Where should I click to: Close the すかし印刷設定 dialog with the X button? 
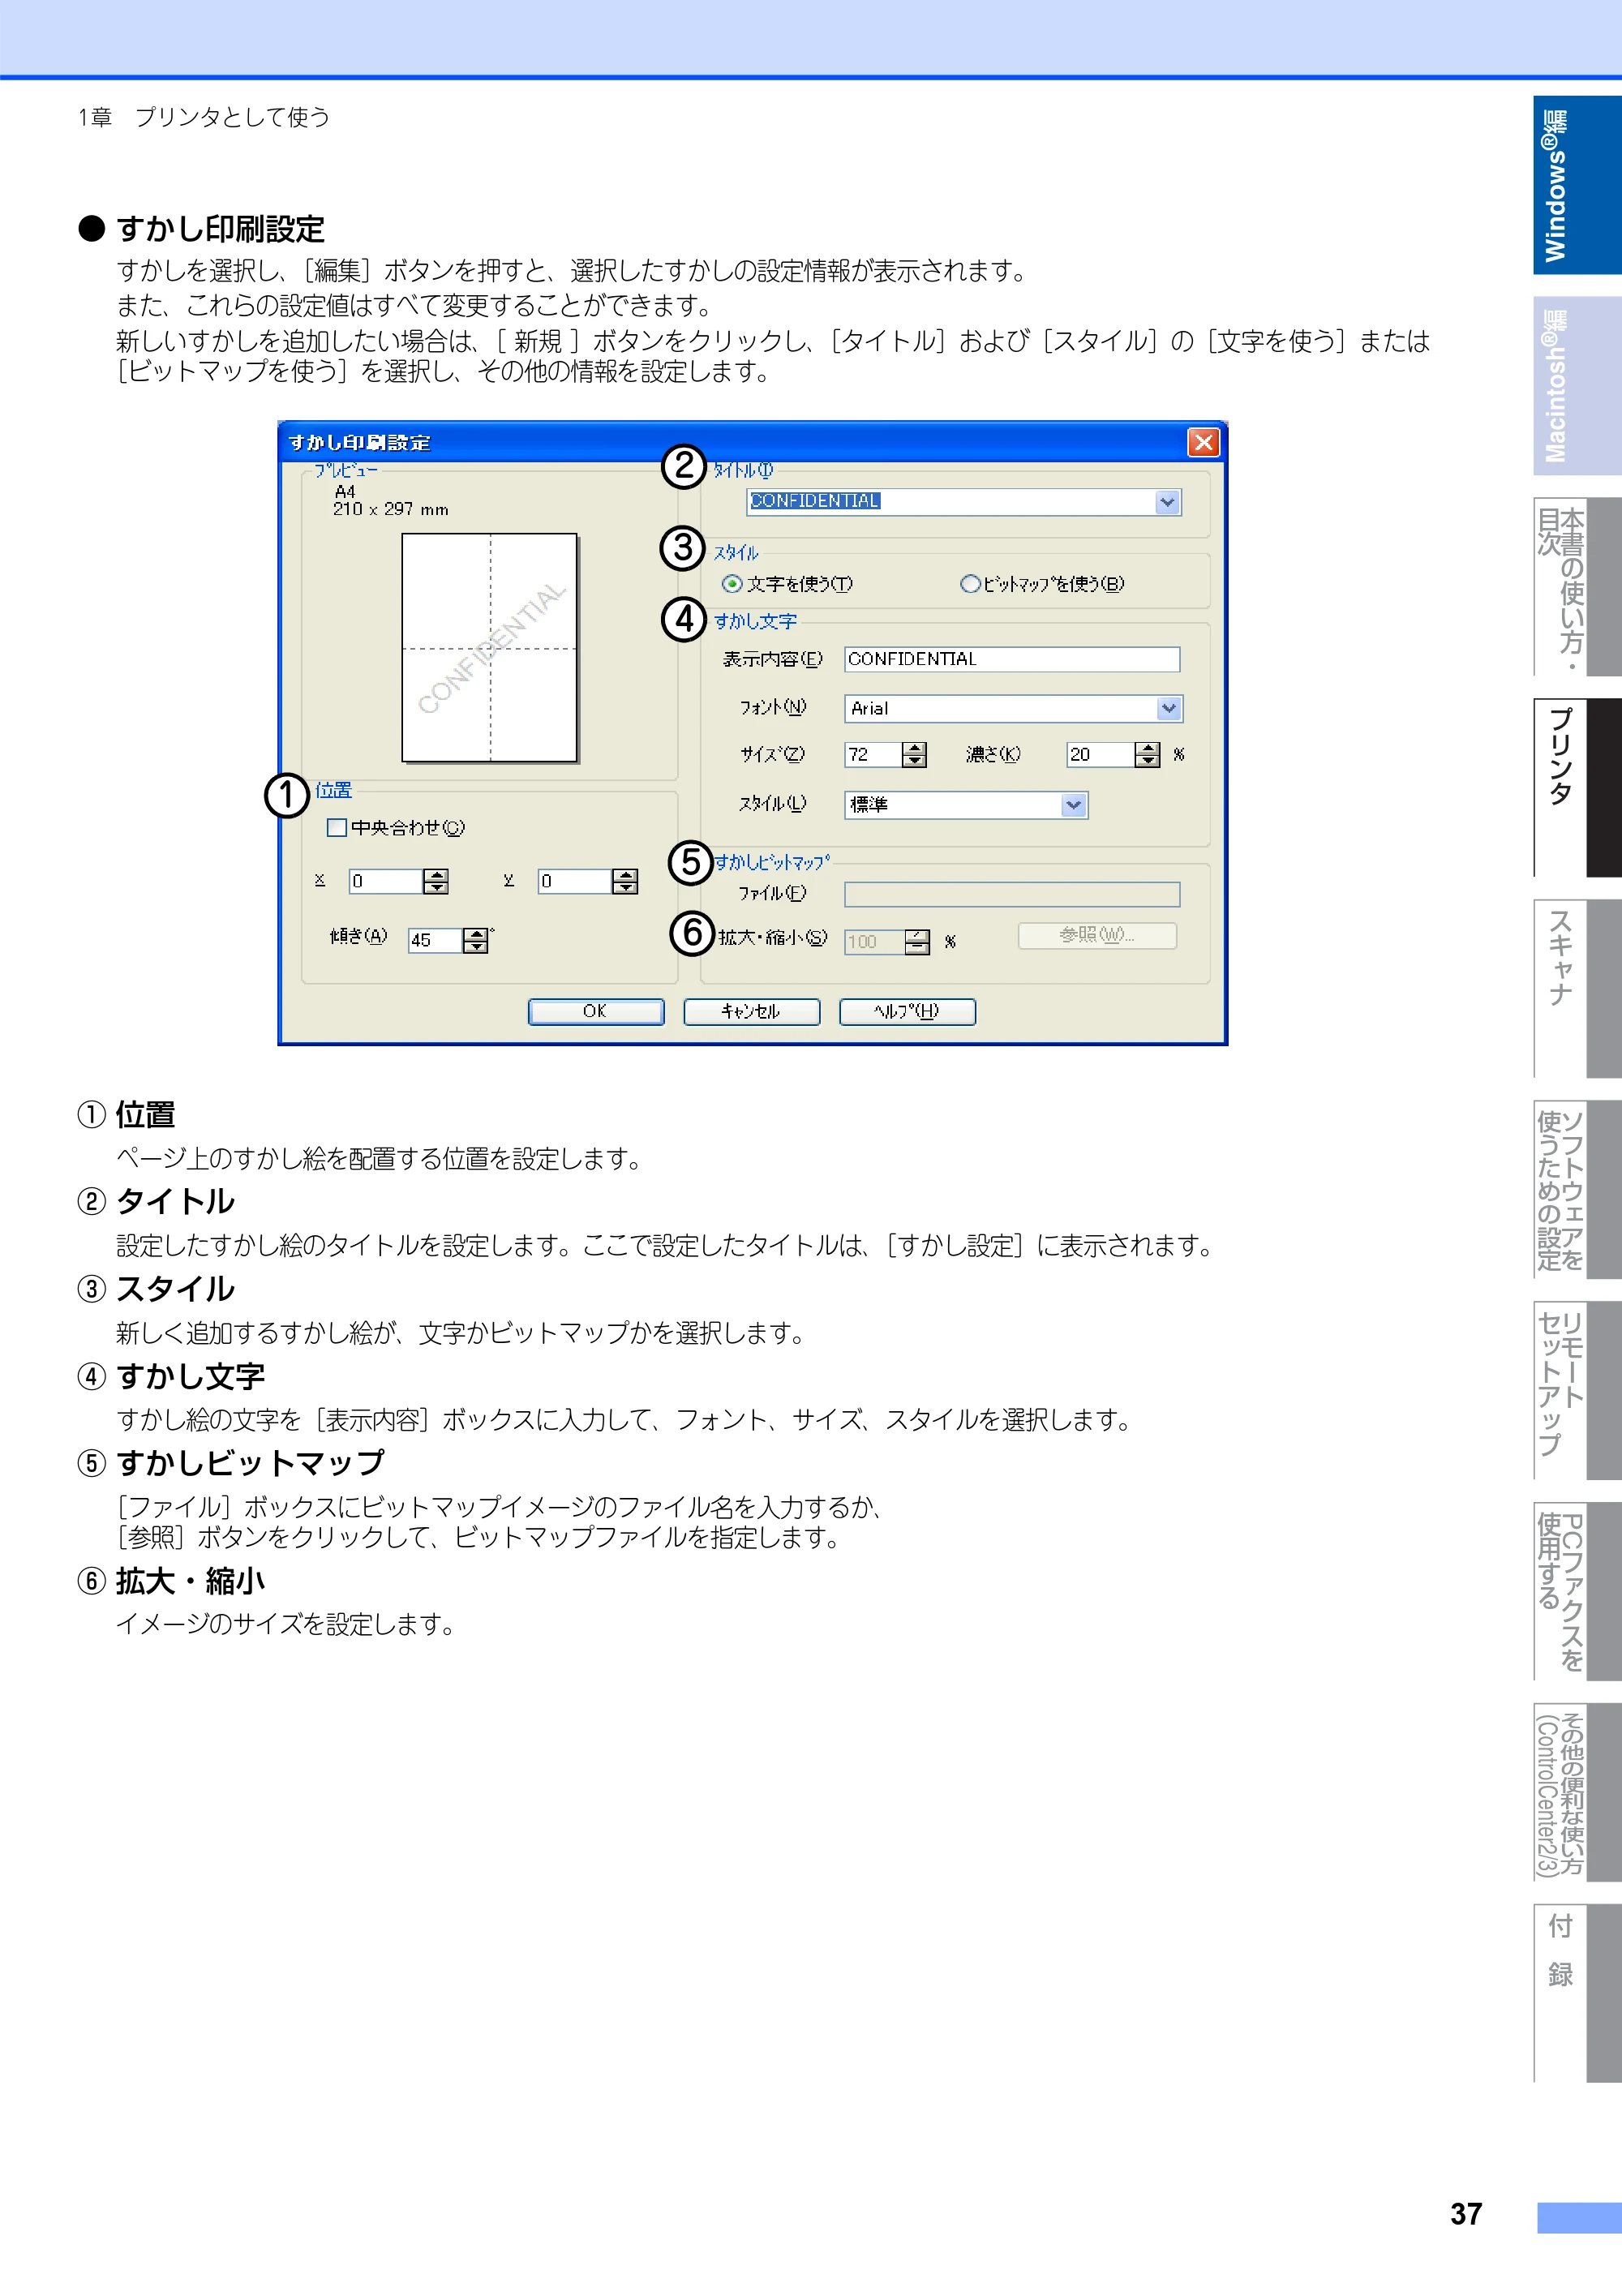[x=1203, y=442]
